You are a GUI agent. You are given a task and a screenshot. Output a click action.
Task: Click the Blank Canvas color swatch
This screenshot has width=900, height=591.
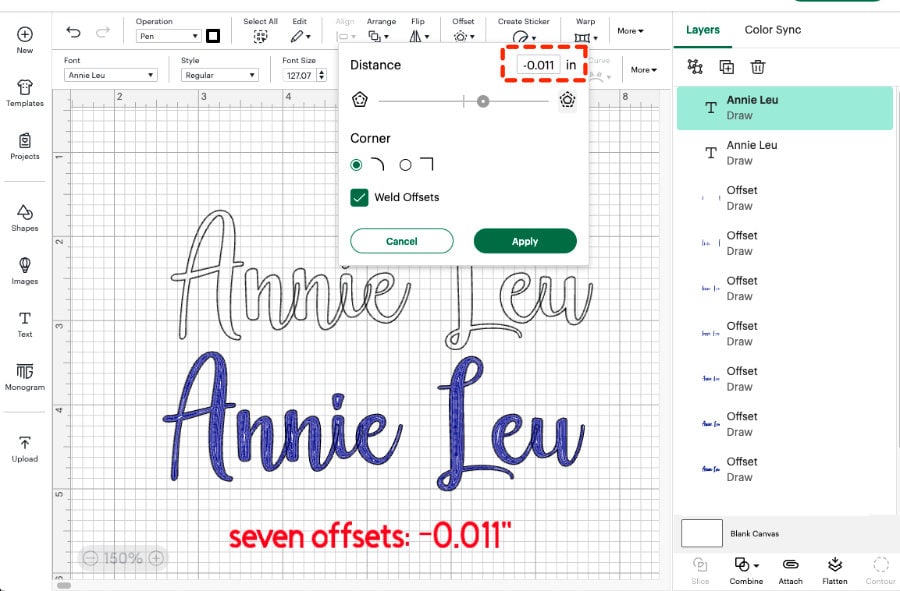[x=701, y=533]
